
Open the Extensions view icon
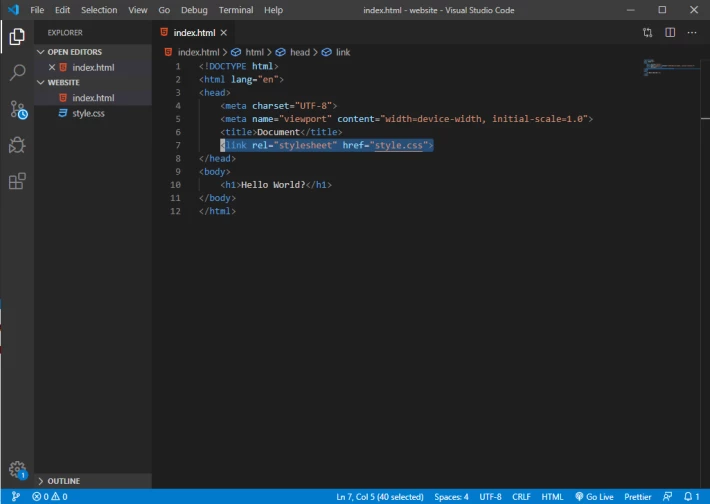coord(17,181)
